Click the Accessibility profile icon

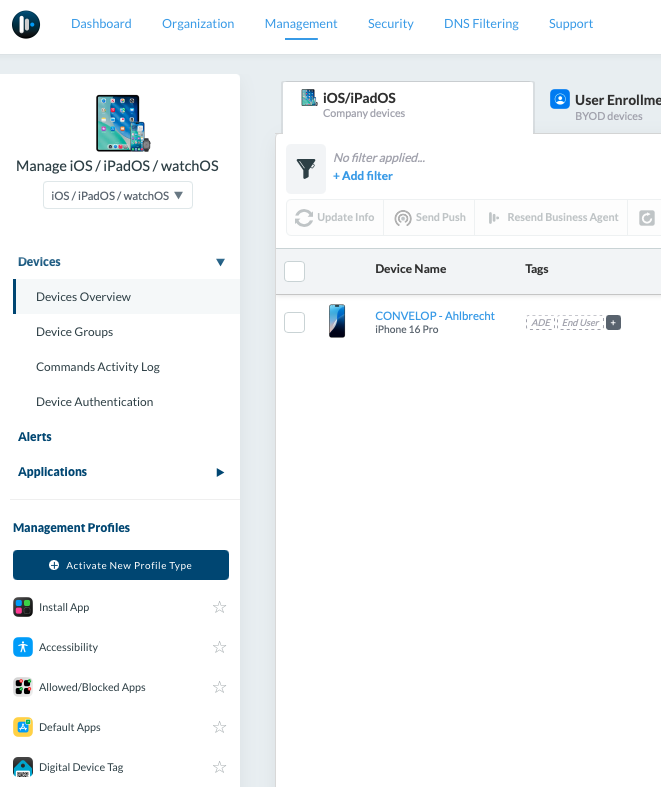pos(23,647)
